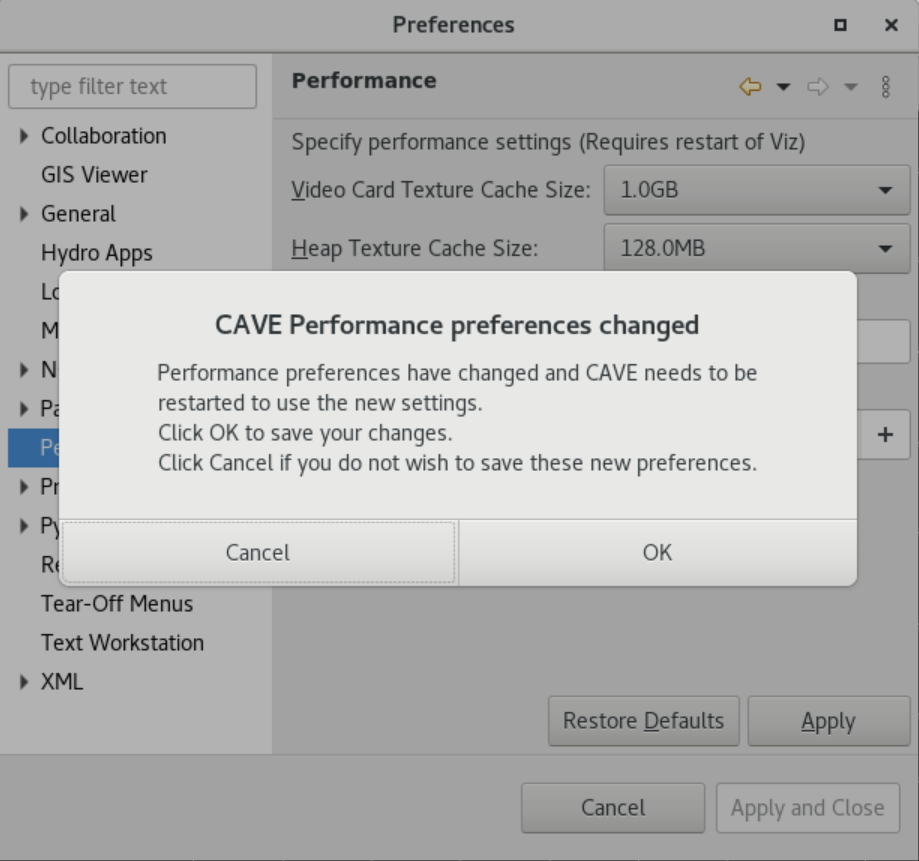Viewport: 919px width, 861px height.
Task: Select Tear-Off Menus preference page
Action: point(117,604)
